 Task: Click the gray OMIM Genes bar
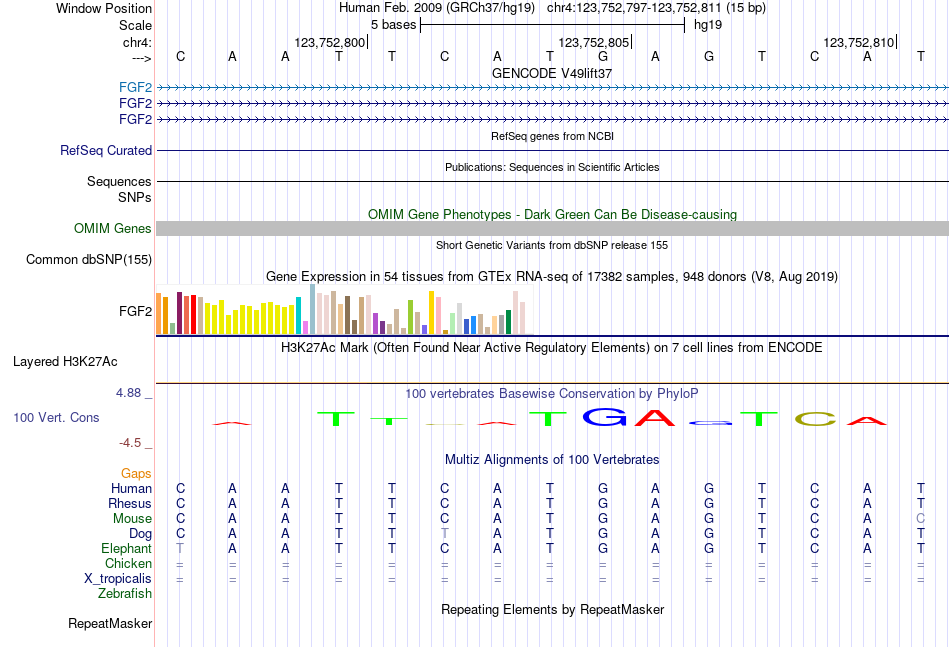pyautogui.click(x=553, y=228)
